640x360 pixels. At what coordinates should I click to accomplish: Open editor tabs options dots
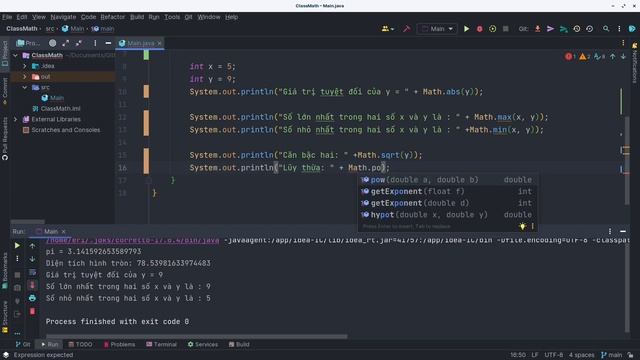[x=623, y=43]
